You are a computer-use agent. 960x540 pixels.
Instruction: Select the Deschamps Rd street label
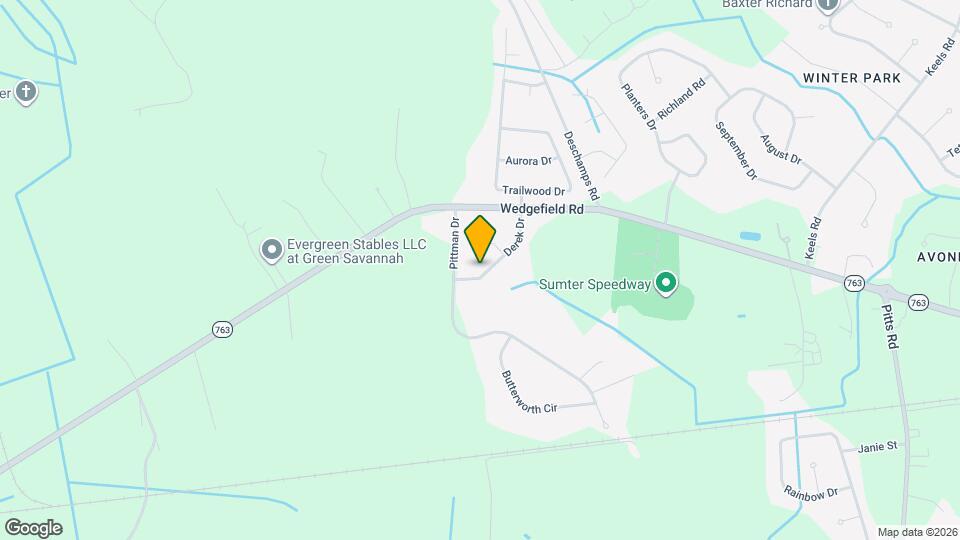580,165
